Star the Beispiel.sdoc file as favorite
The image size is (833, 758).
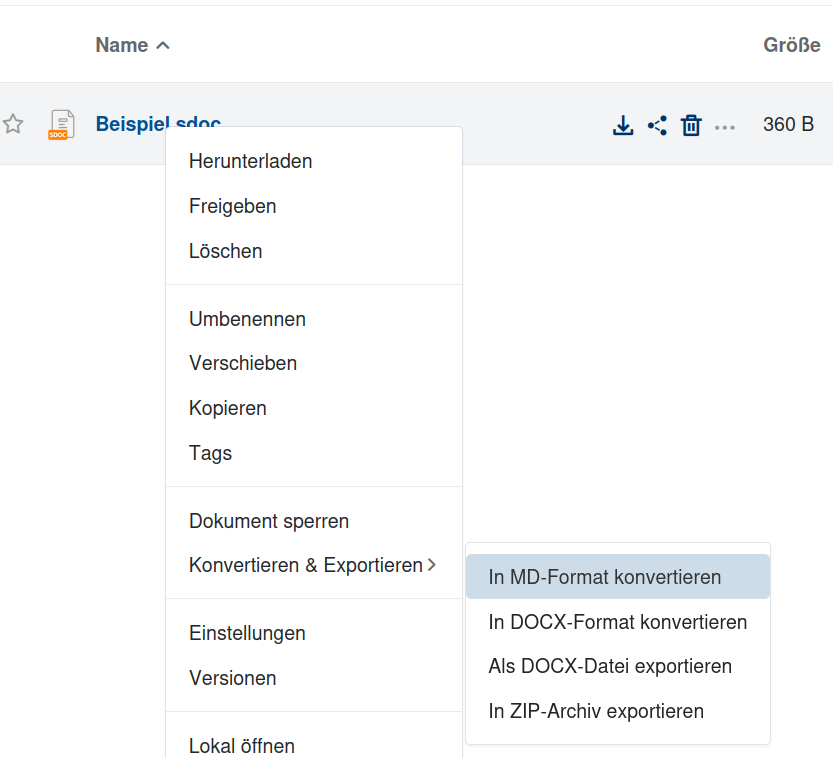pos(13,125)
